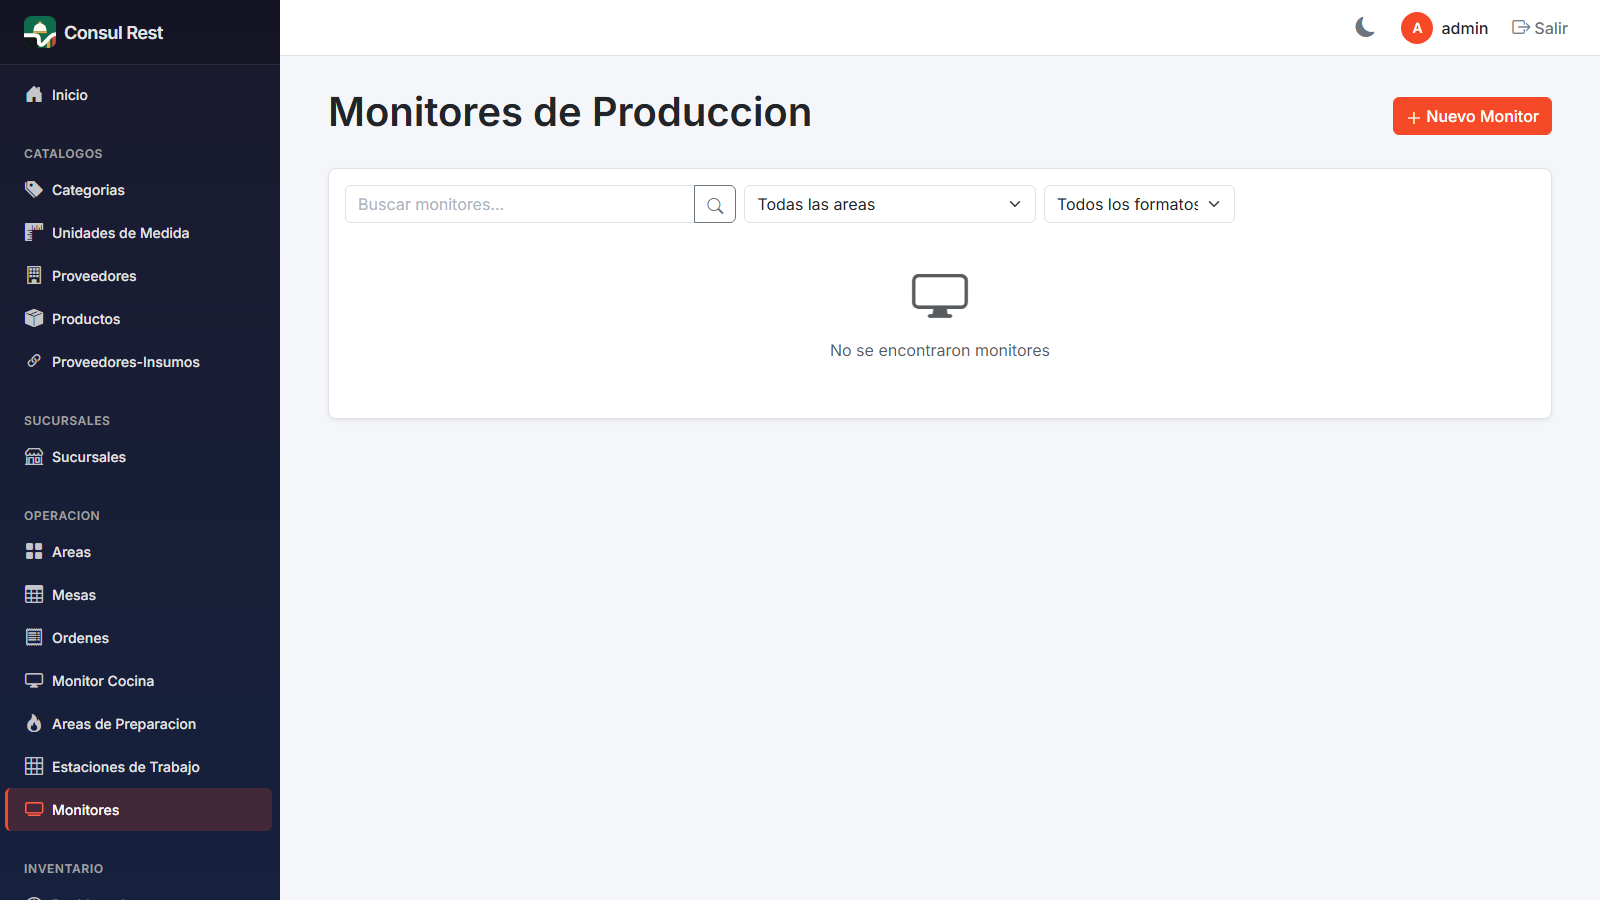1600x900 pixels.
Task: Focus the Buscar monitores search field
Action: click(520, 204)
